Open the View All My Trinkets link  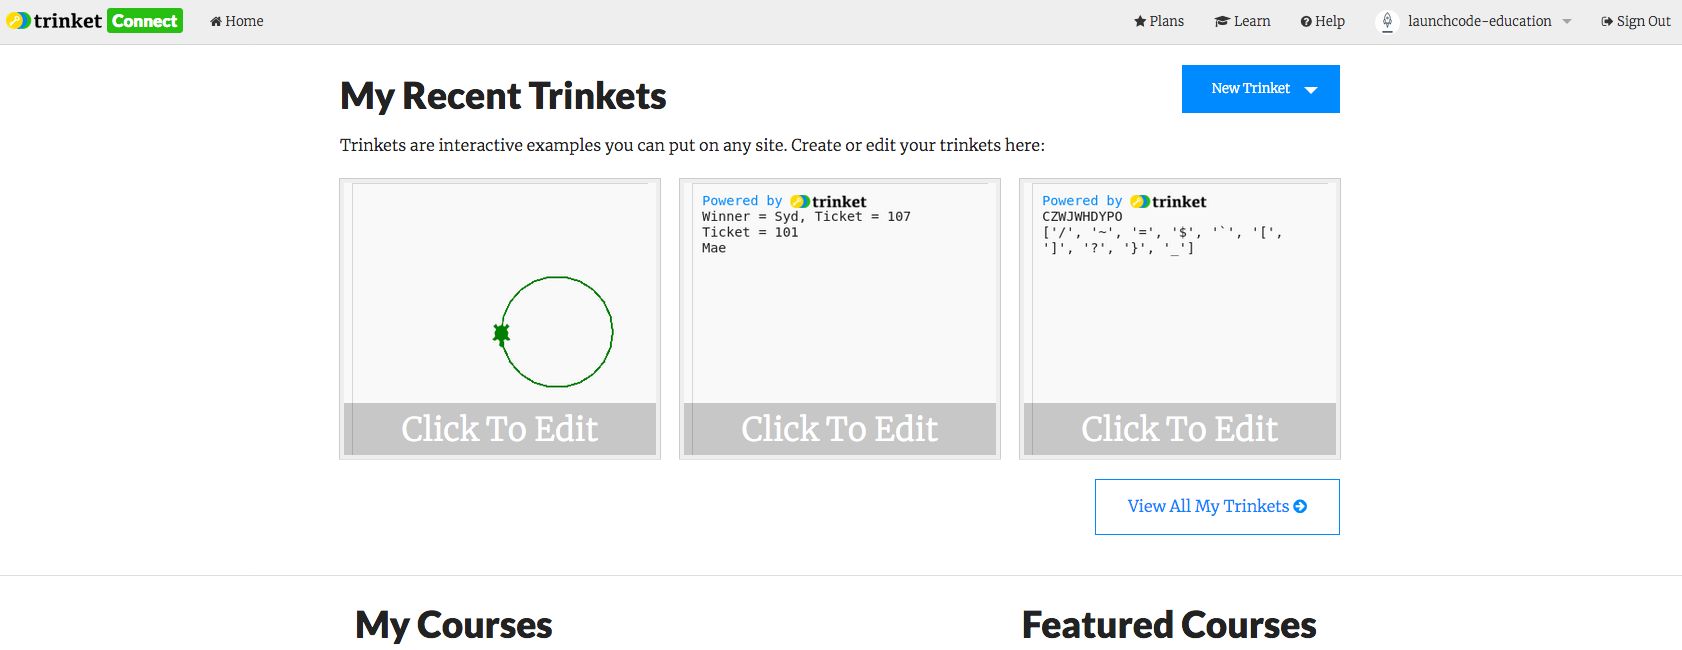click(1208, 507)
